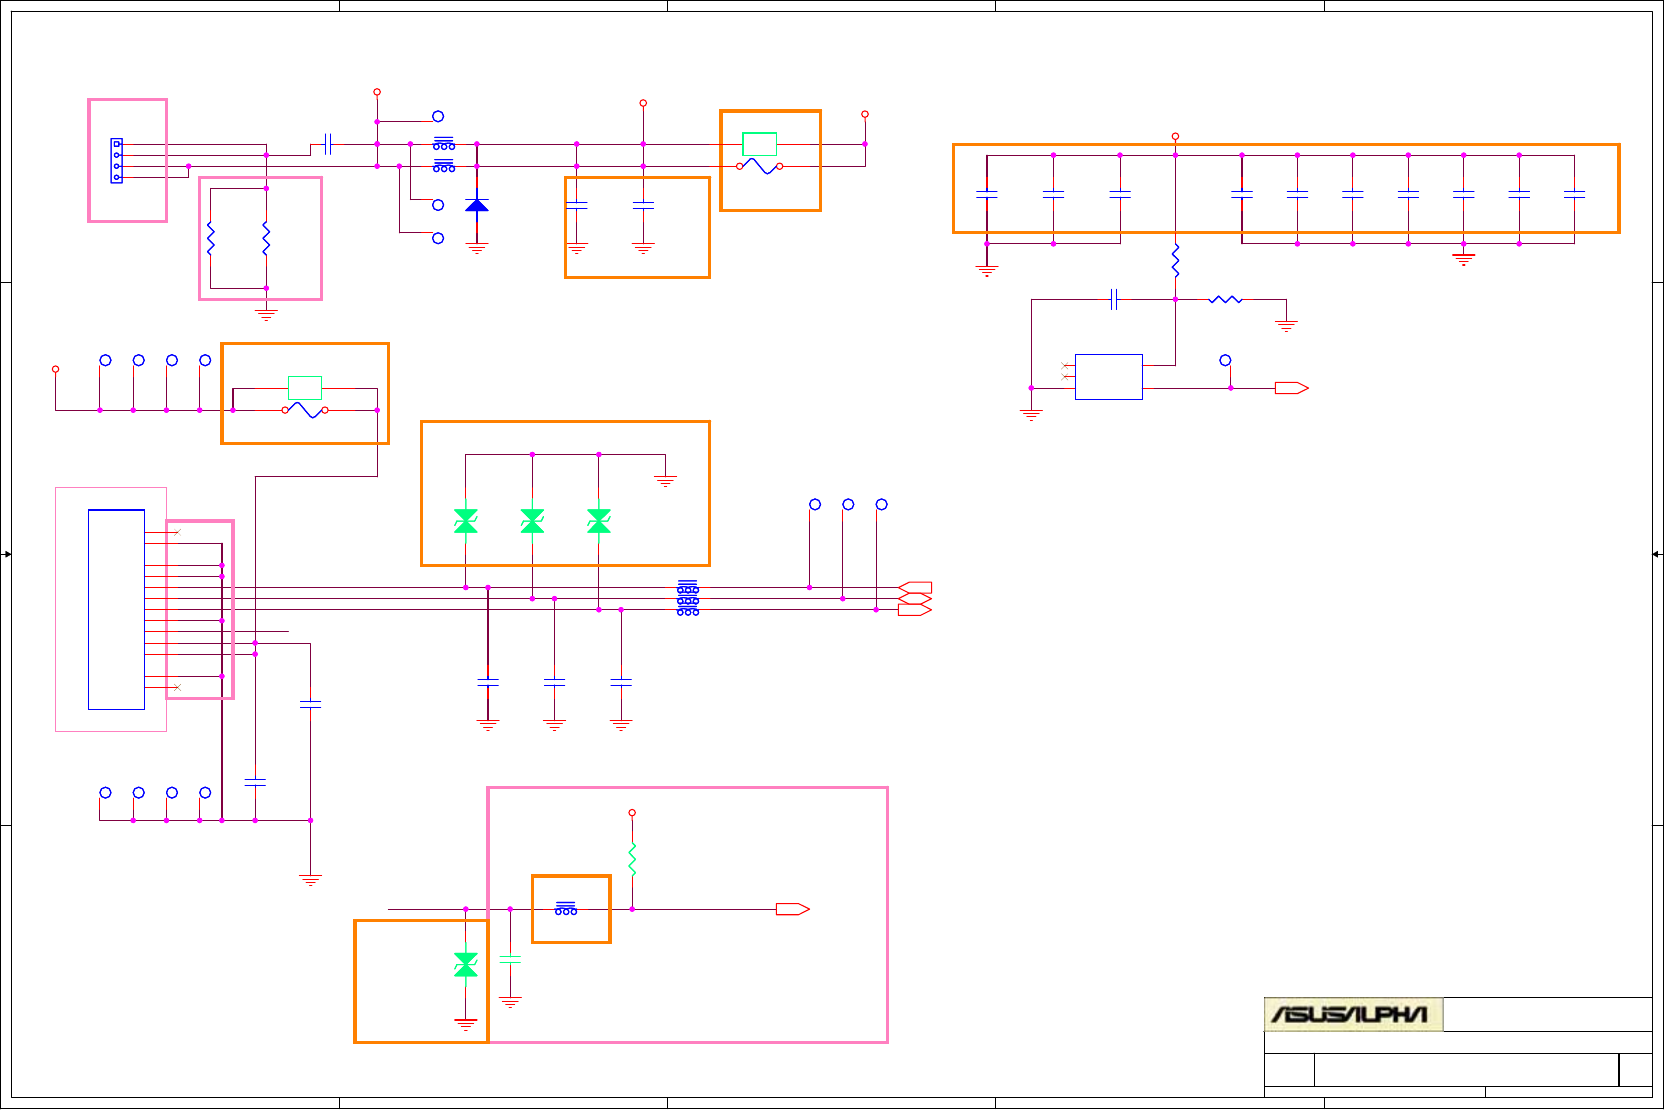Select the green capacitor symbol
Viewport: 1664px width, 1110px height.
click(x=510, y=959)
